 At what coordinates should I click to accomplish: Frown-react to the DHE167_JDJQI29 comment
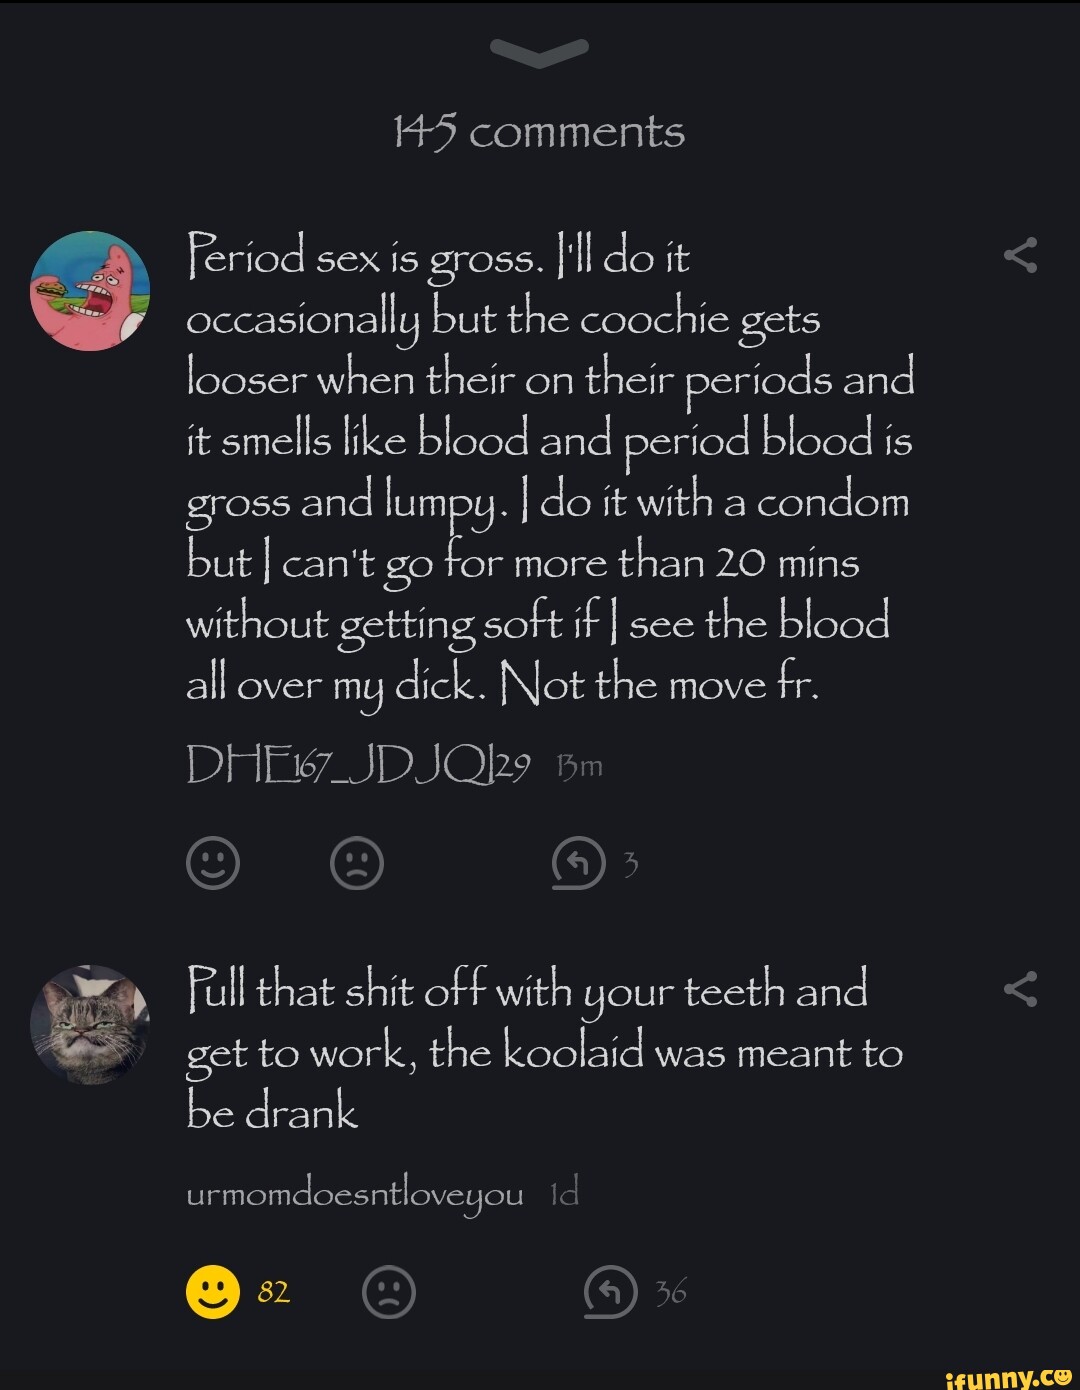tap(357, 863)
